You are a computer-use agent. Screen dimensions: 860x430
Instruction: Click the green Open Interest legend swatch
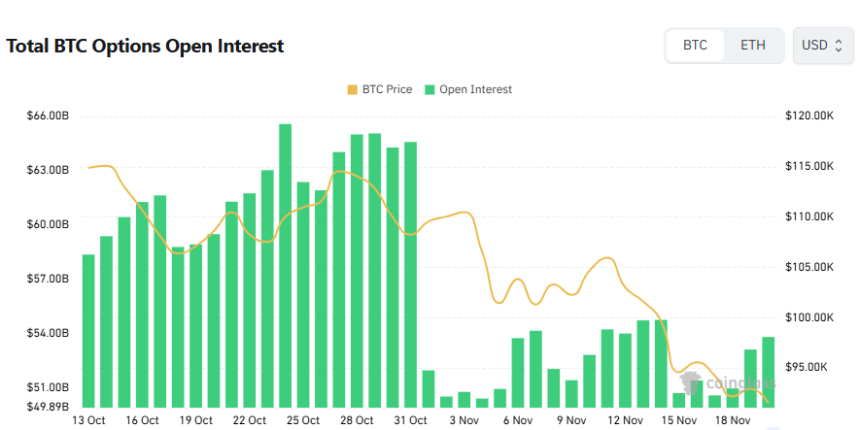point(429,90)
